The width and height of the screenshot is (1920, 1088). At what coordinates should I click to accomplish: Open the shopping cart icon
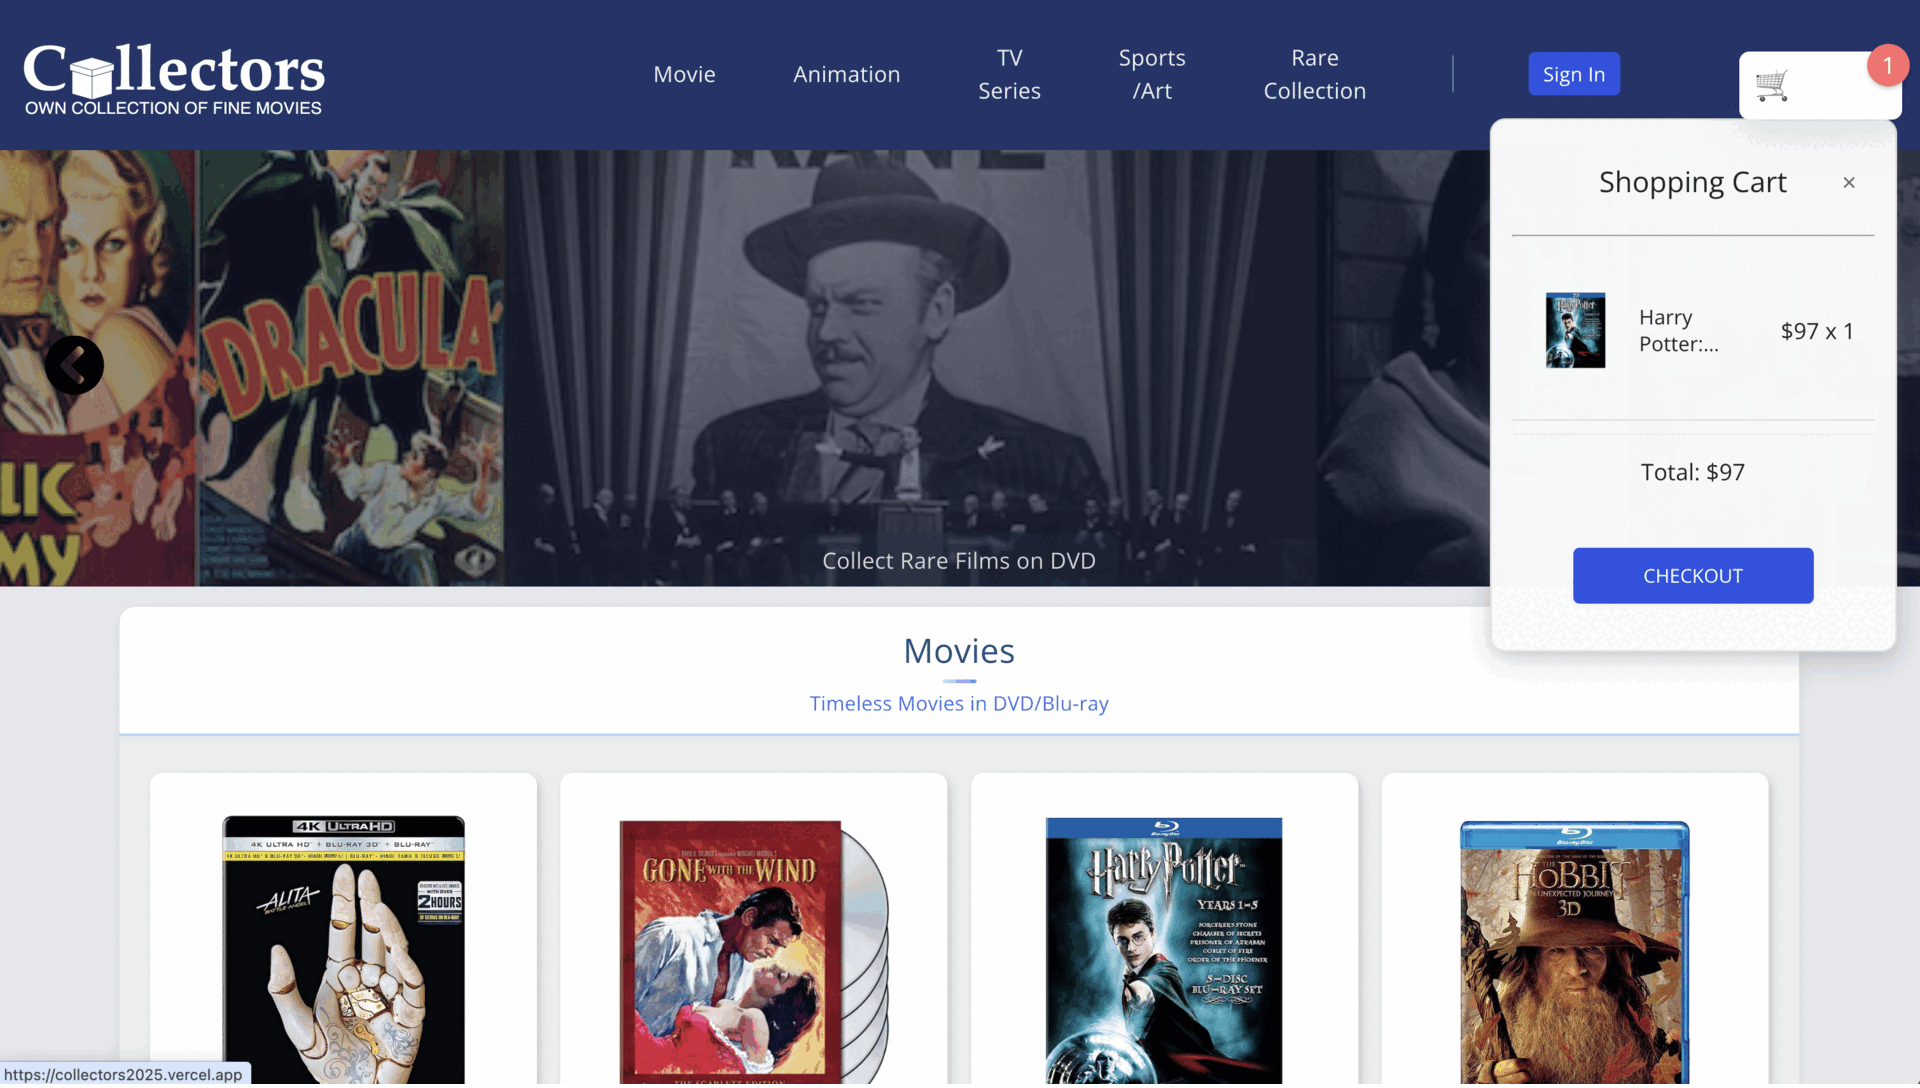click(1772, 86)
